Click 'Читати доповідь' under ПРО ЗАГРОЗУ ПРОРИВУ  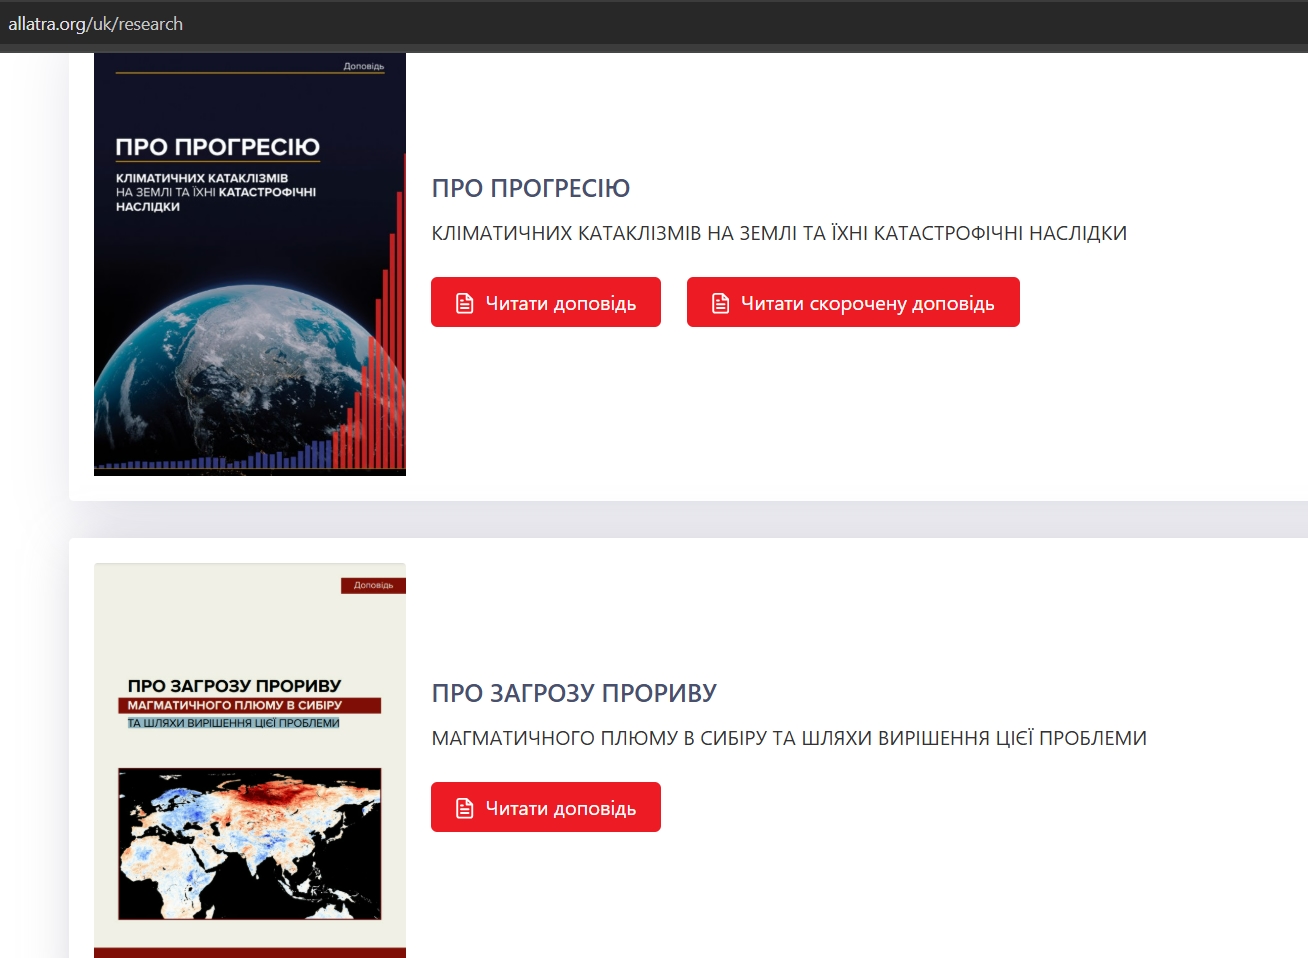point(546,807)
